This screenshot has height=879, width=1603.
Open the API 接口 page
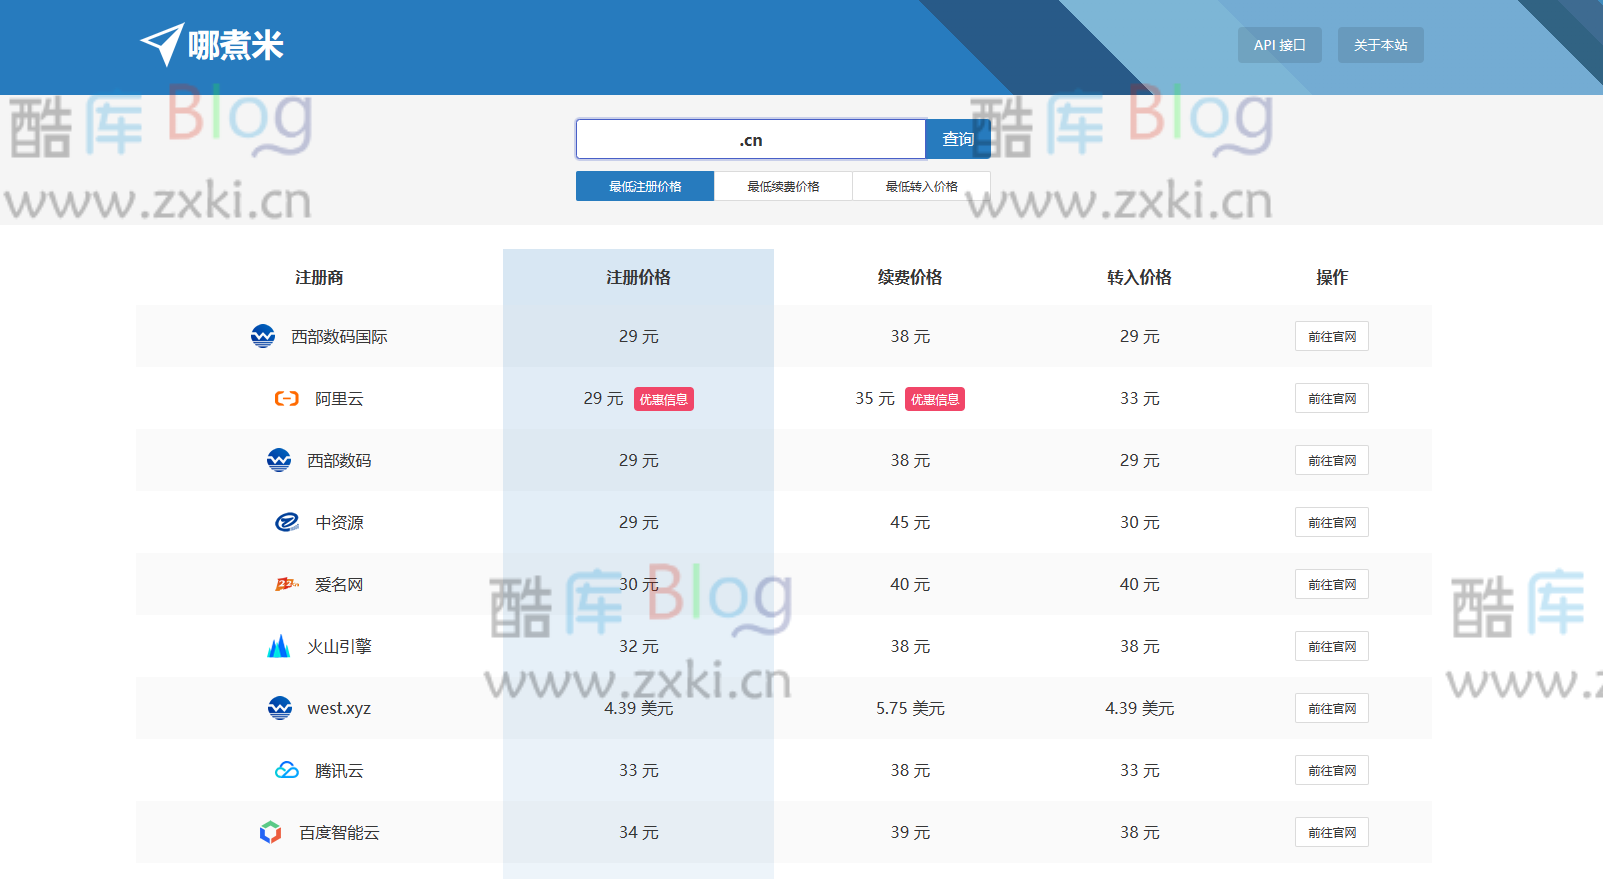pyautogui.click(x=1280, y=45)
